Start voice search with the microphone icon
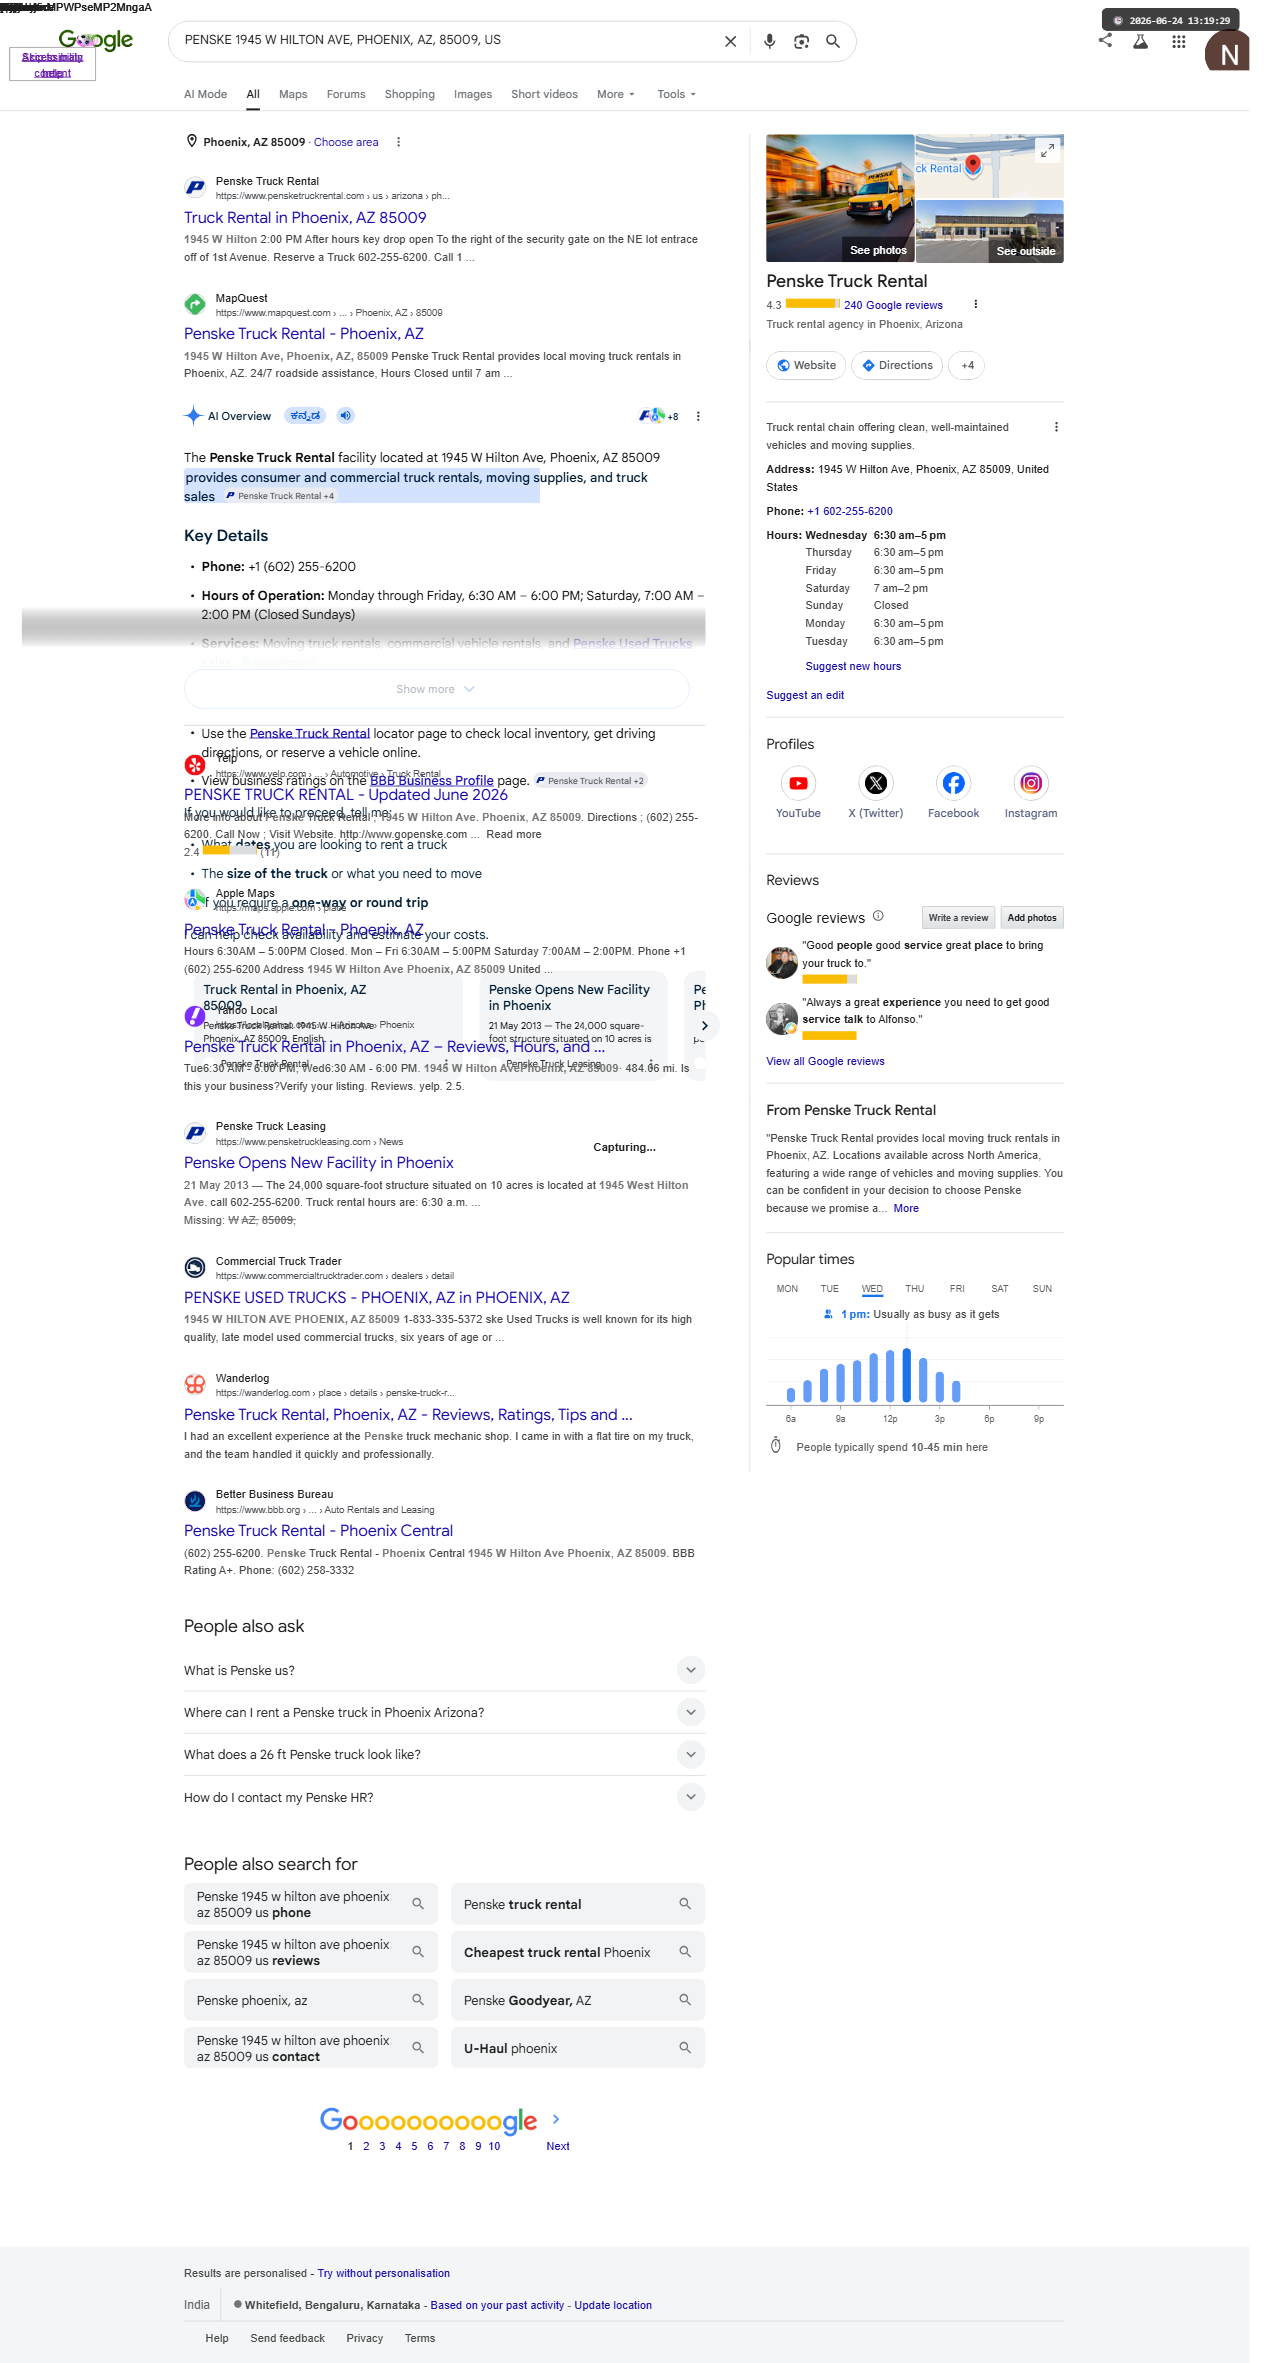 coord(769,41)
